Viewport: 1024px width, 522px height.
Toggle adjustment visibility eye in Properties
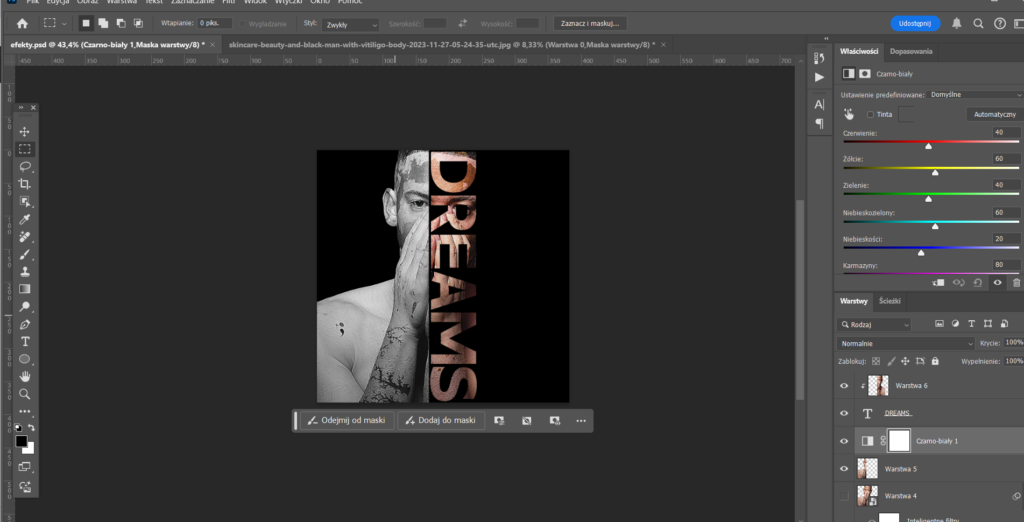(x=997, y=283)
